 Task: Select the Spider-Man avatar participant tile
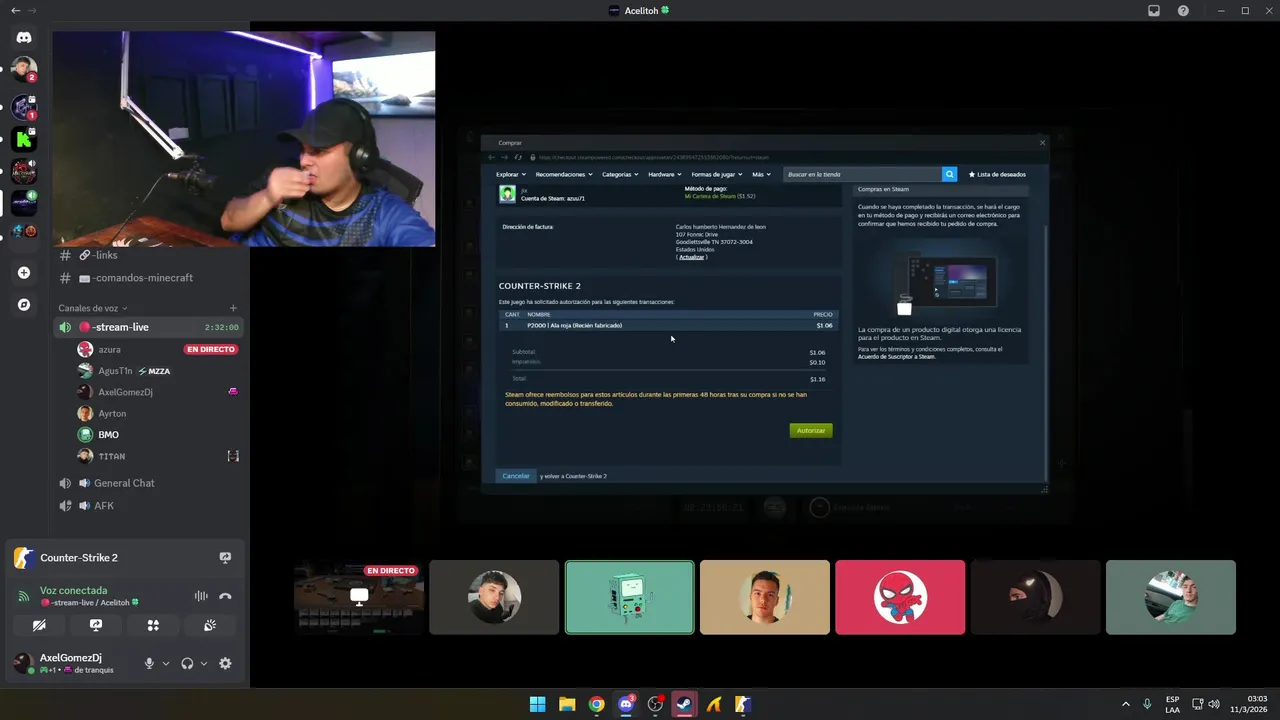[x=900, y=597]
